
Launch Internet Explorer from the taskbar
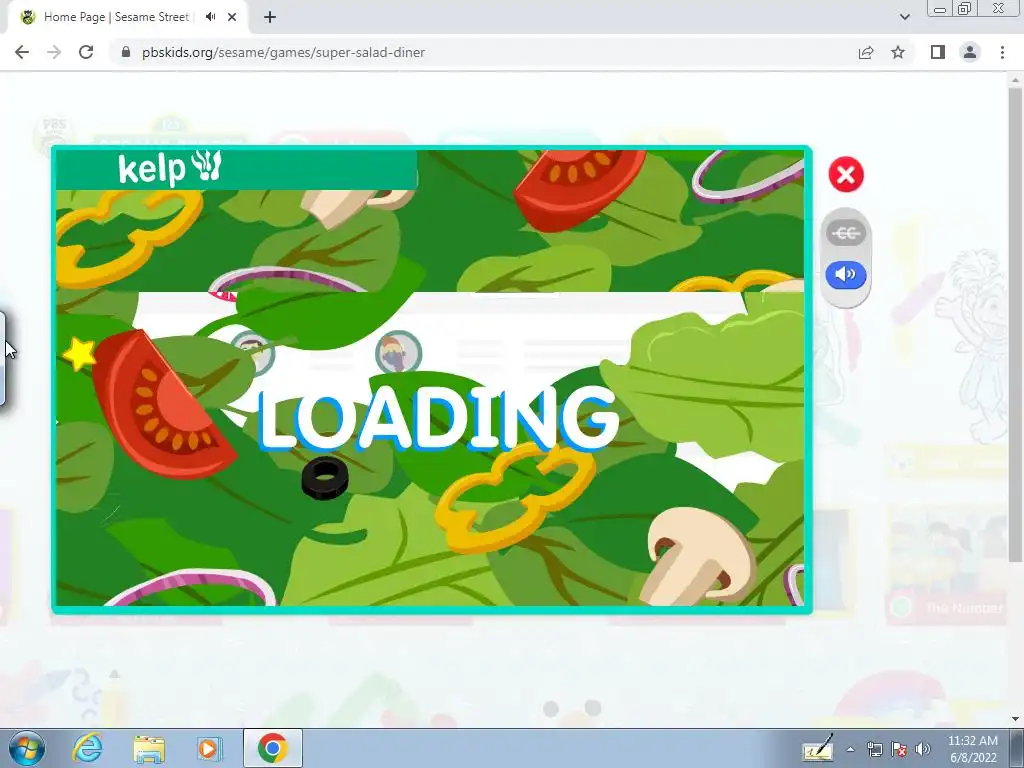pos(88,748)
